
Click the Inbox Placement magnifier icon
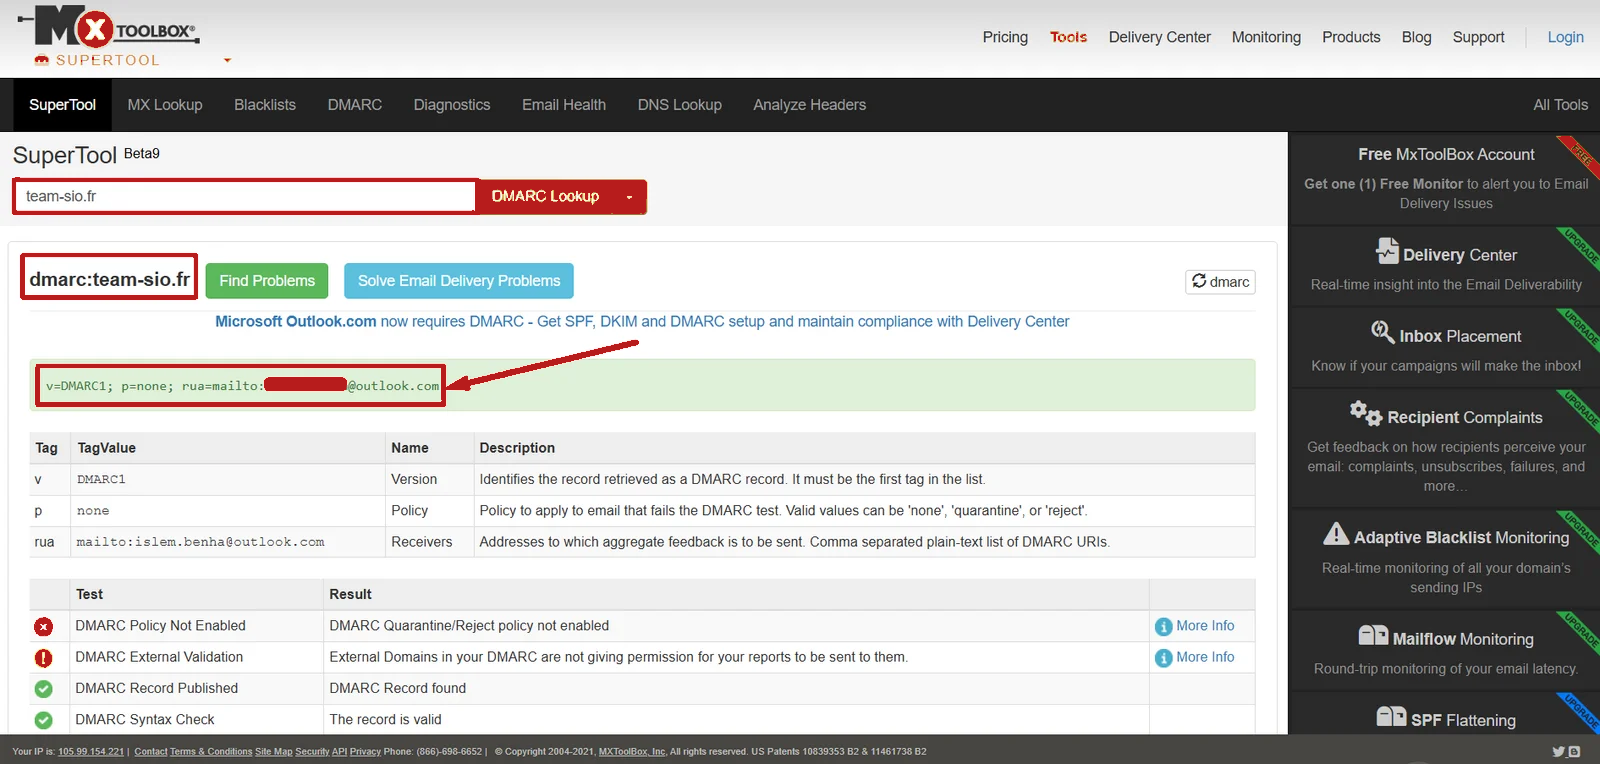pyautogui.click(x=1383, y=332)
